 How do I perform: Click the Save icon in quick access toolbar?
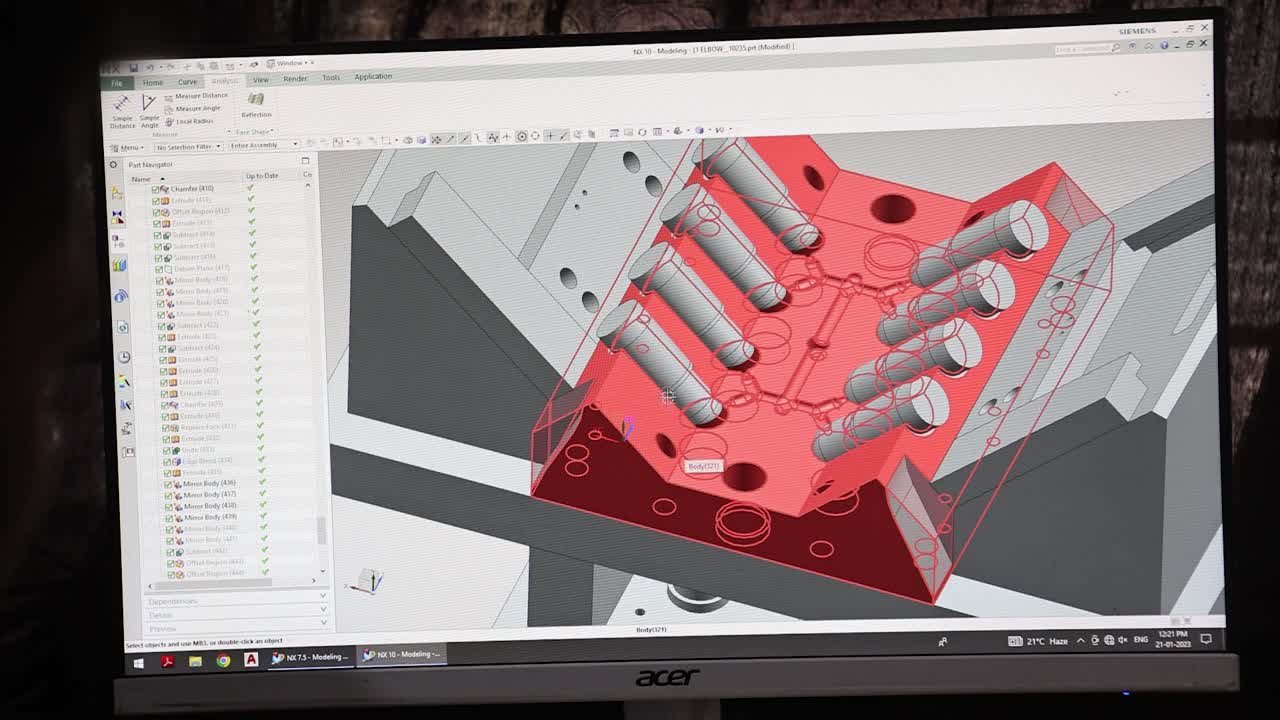coord(134,66)
